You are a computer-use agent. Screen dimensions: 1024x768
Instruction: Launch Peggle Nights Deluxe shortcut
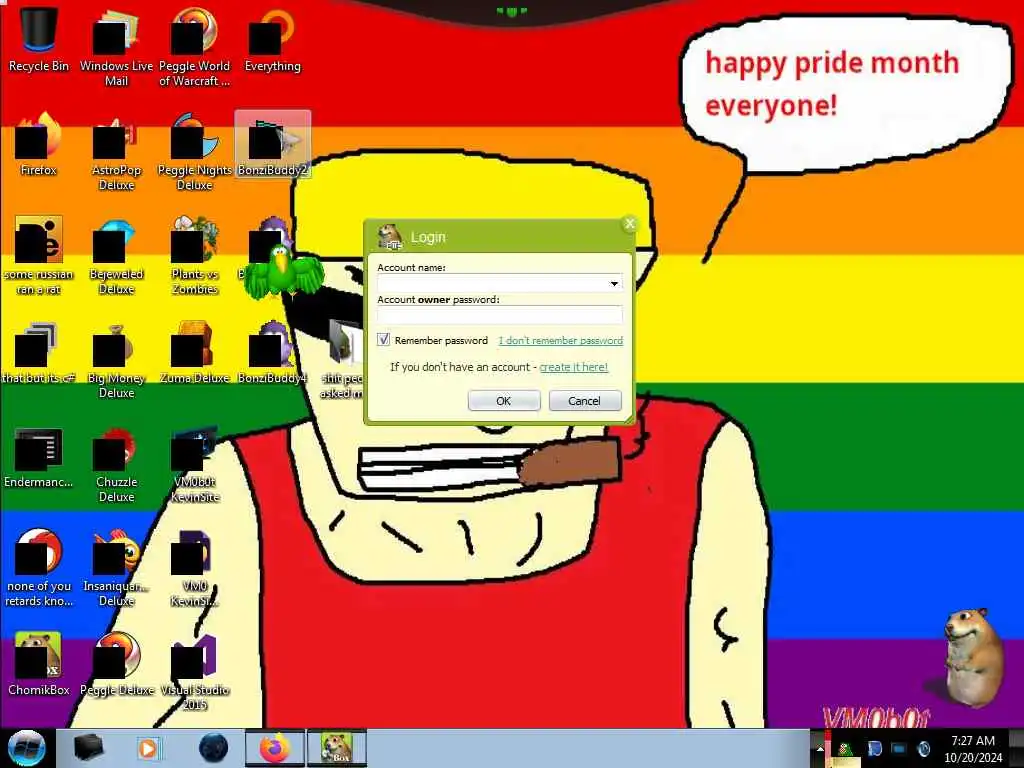pos(194,152)
